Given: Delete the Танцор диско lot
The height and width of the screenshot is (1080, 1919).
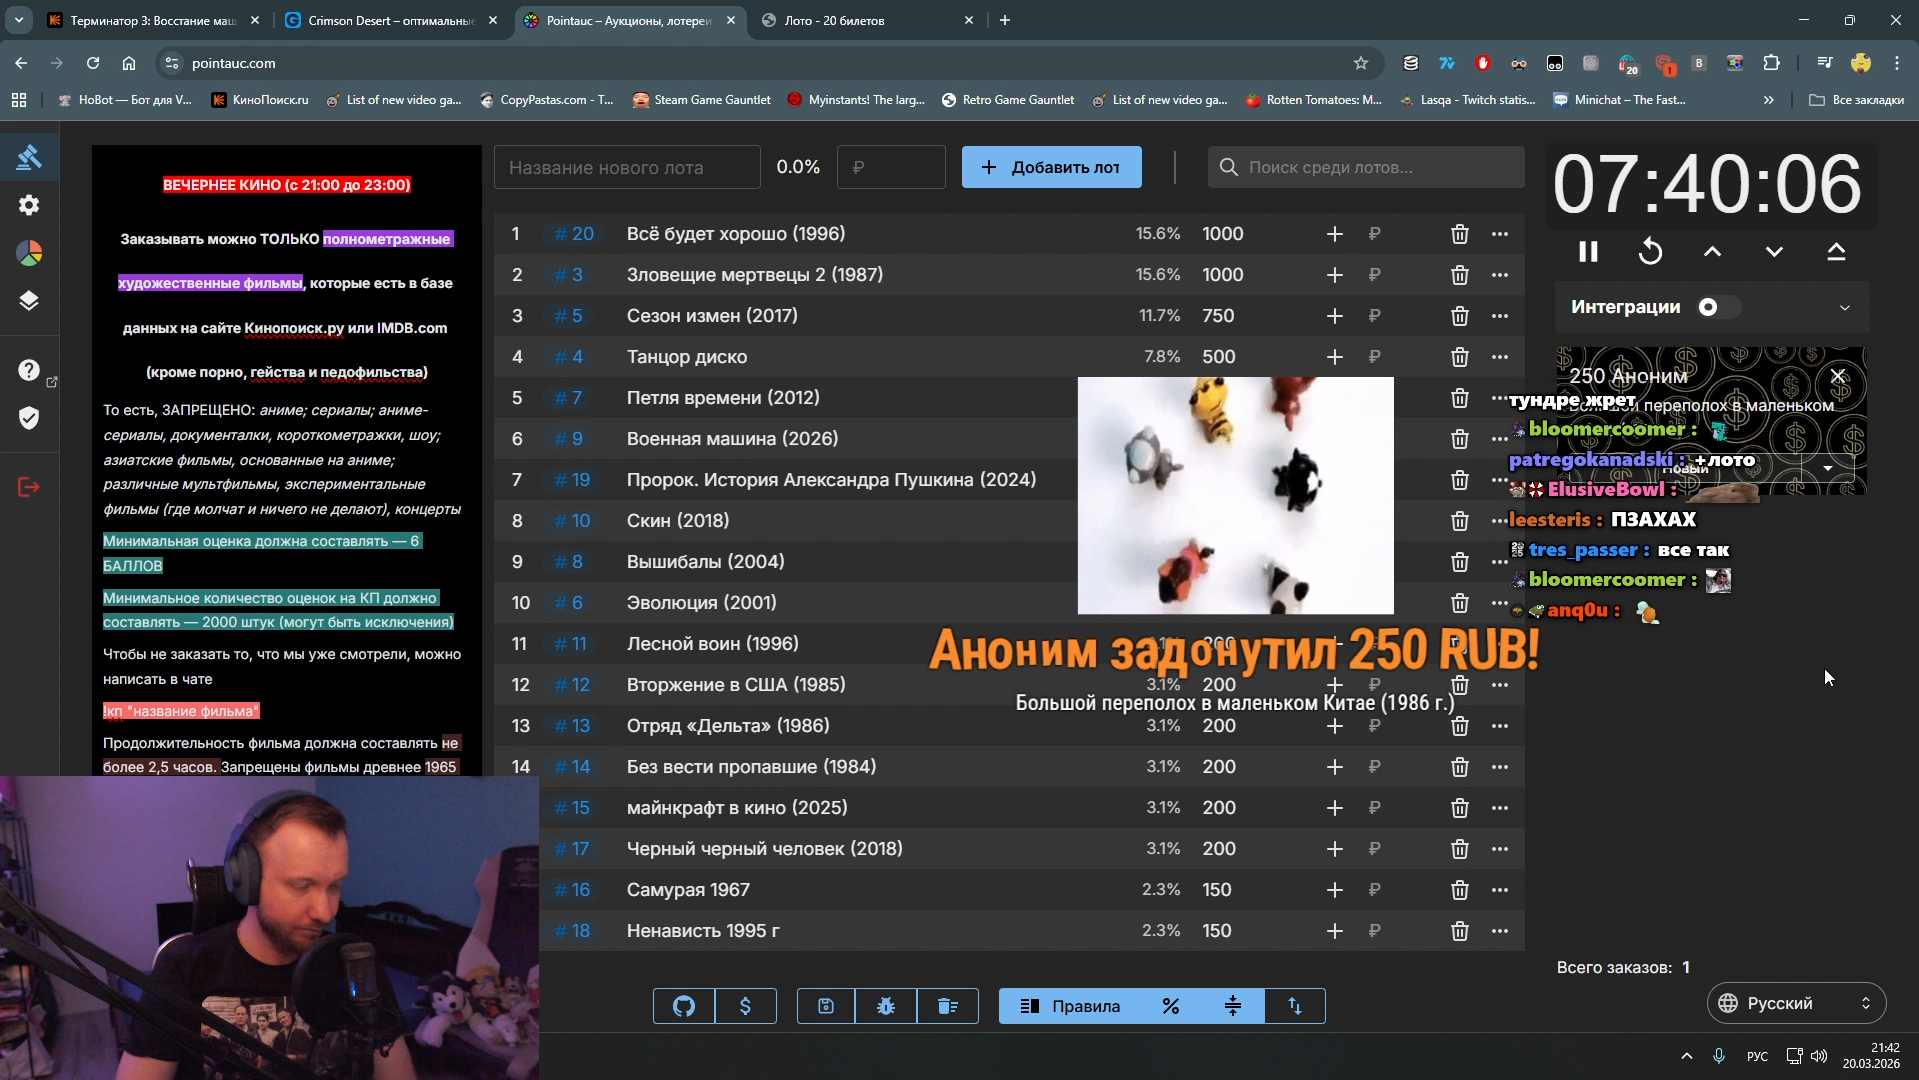Looking at the screenshot, I should point(1459,357).
